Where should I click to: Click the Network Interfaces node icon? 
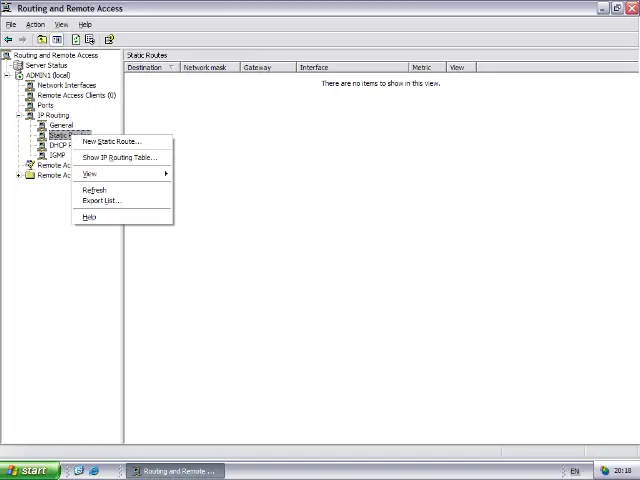(x=30, y=85)
